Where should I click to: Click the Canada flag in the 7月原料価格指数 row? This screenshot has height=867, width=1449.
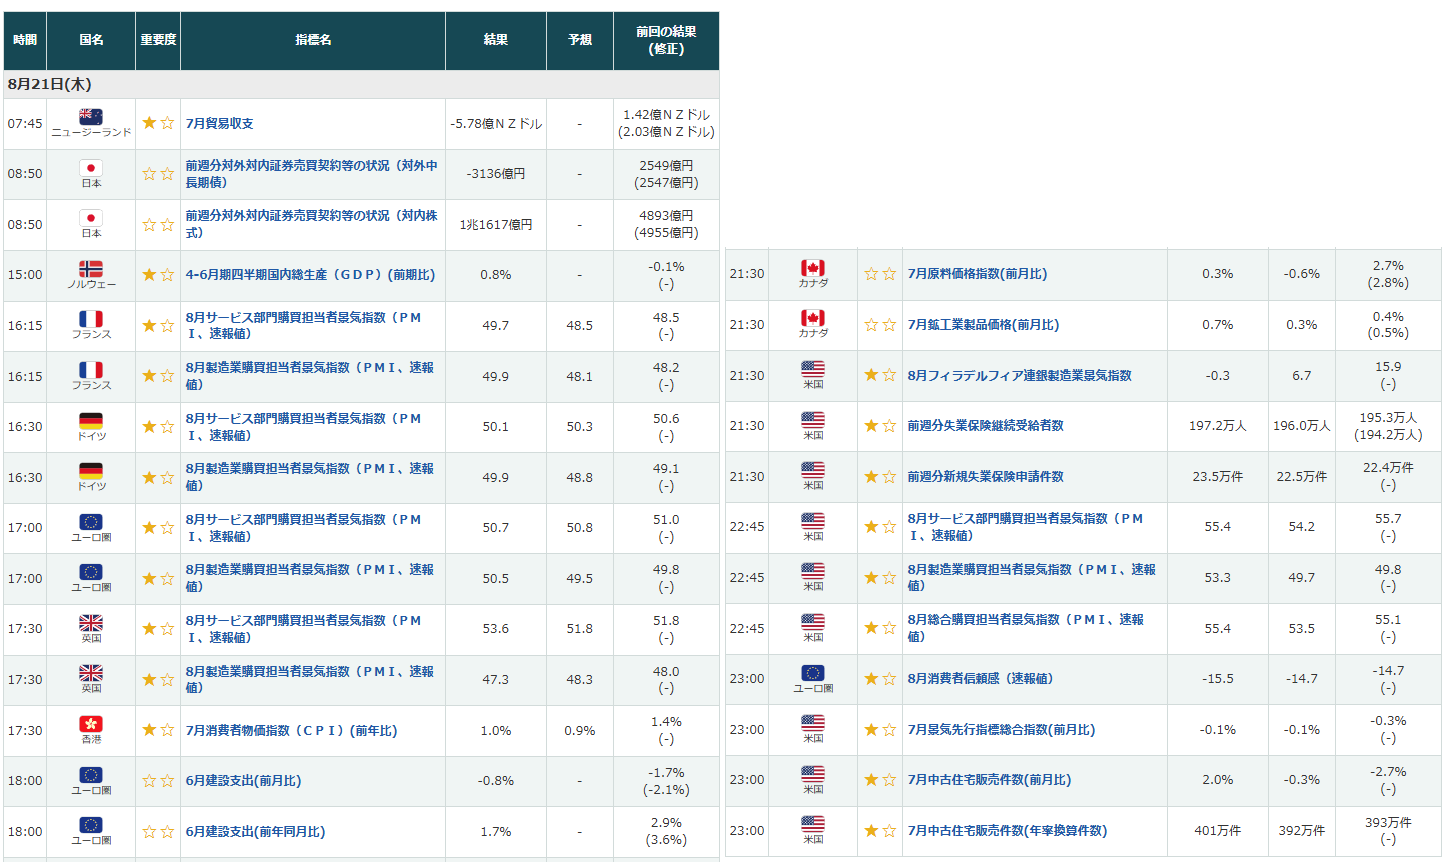point(813,268)
